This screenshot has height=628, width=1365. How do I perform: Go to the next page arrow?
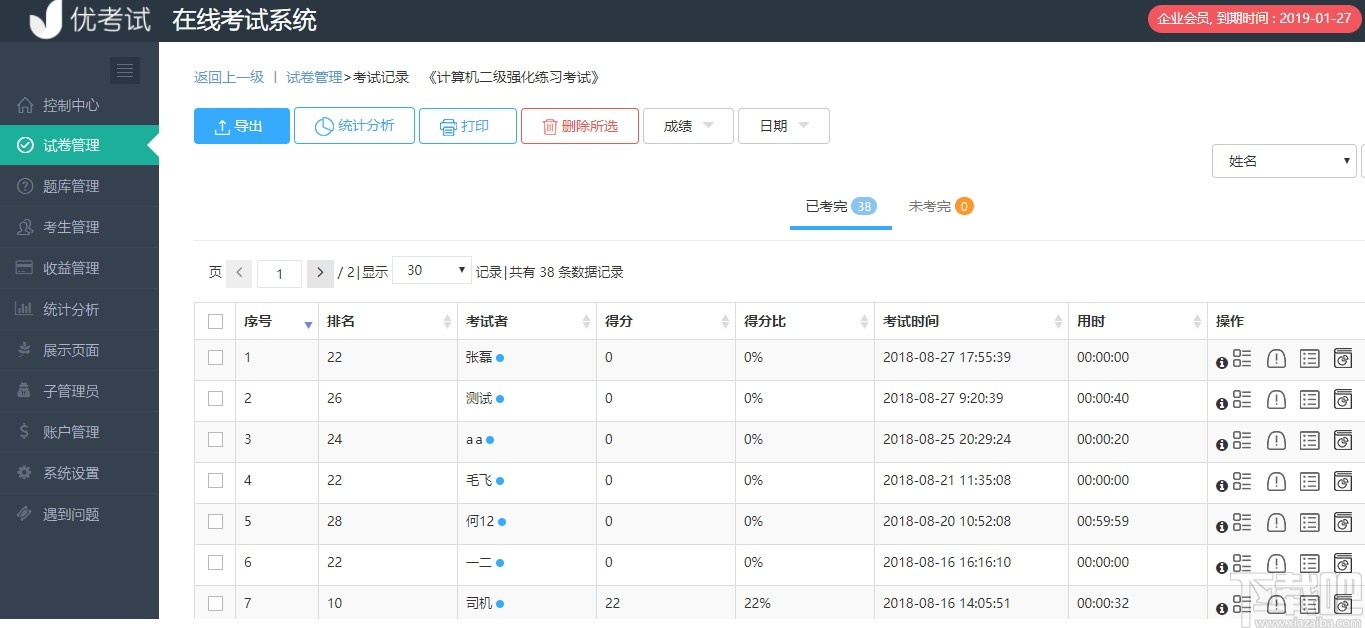pos(320,272)
